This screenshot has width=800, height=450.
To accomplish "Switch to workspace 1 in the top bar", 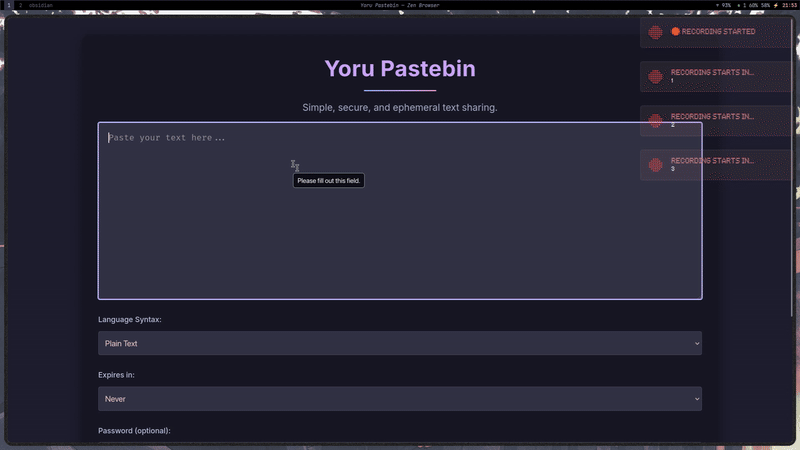I will [9, 5].
